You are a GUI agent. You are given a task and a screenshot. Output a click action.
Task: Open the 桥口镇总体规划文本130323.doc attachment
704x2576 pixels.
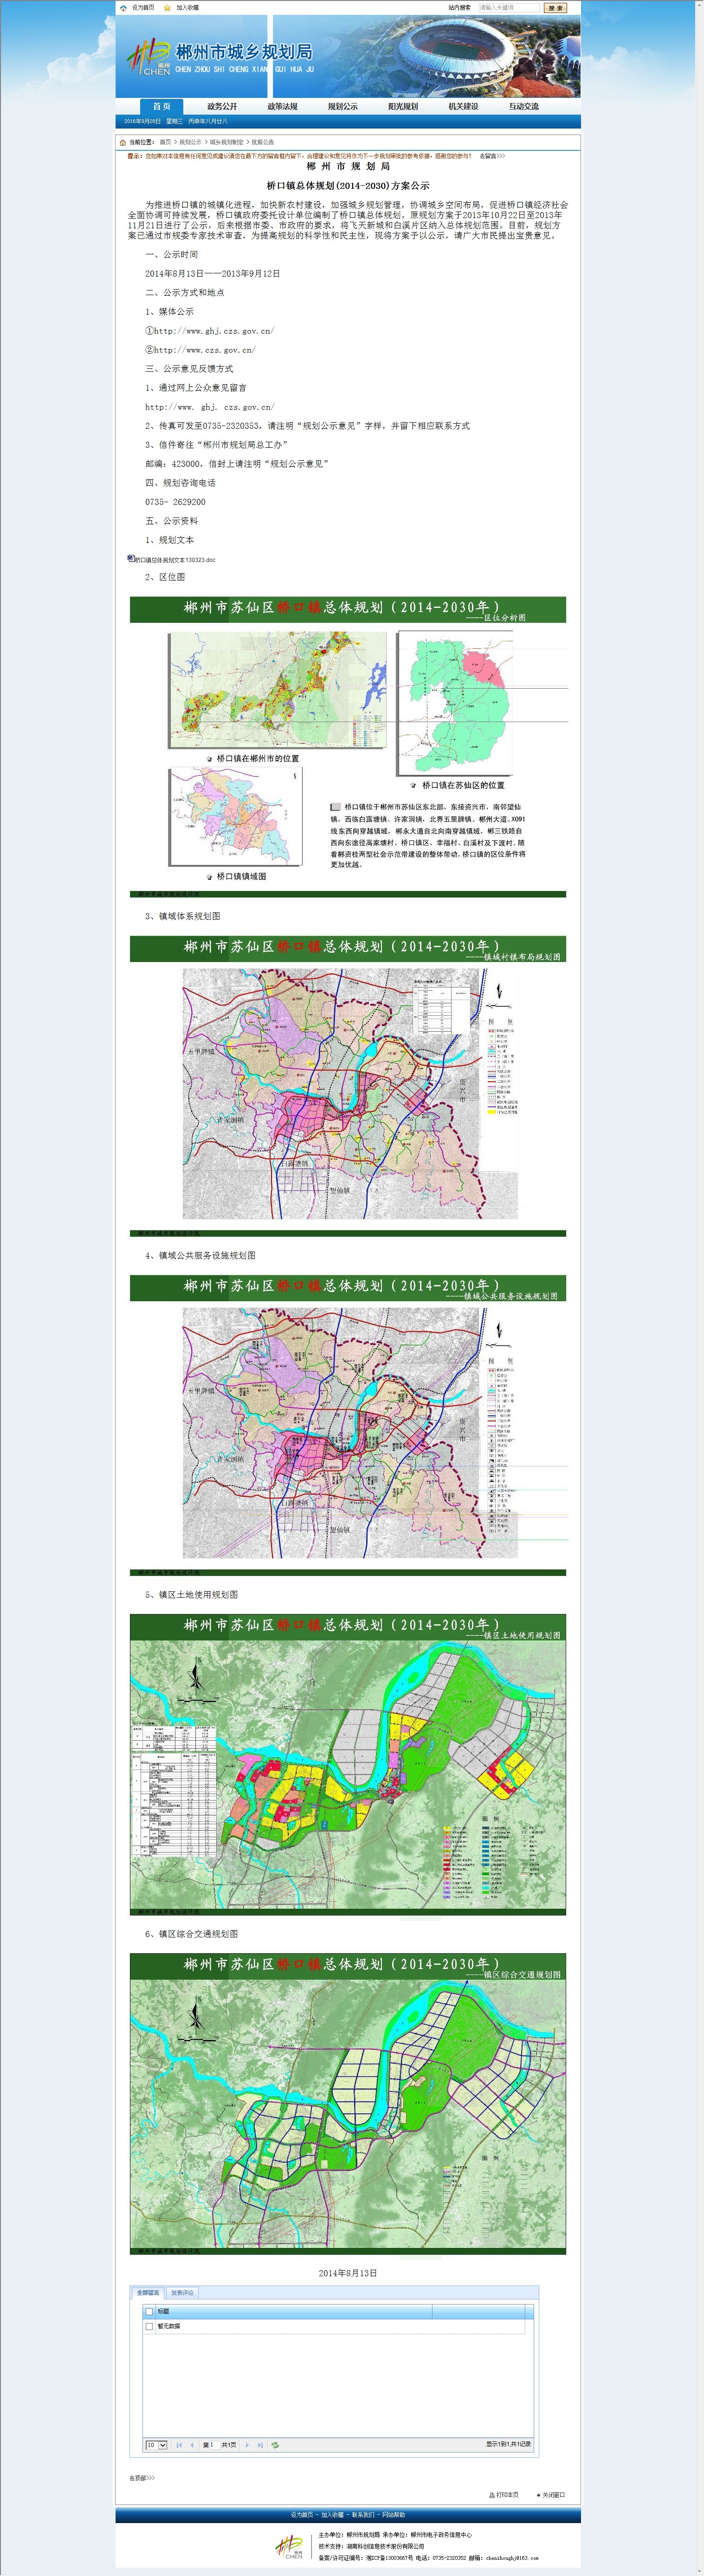click(x=175, y=560)
